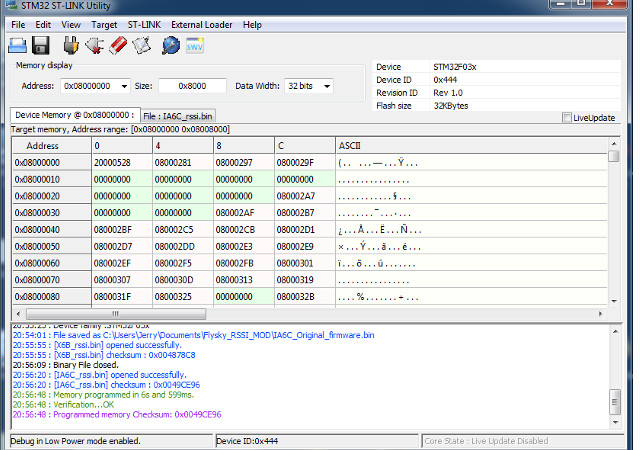
Task: Select cell 080002AF
Action: pos(244,213)
